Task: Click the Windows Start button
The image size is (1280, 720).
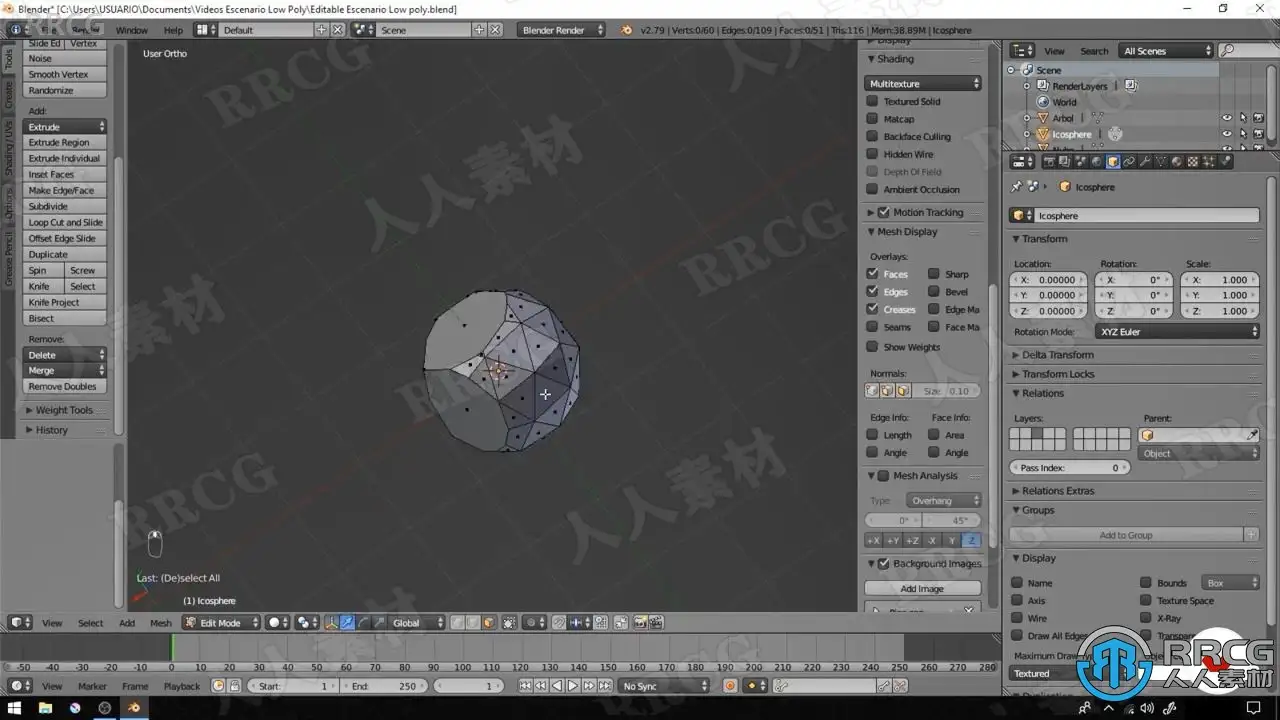Action: tap(15, 708)
